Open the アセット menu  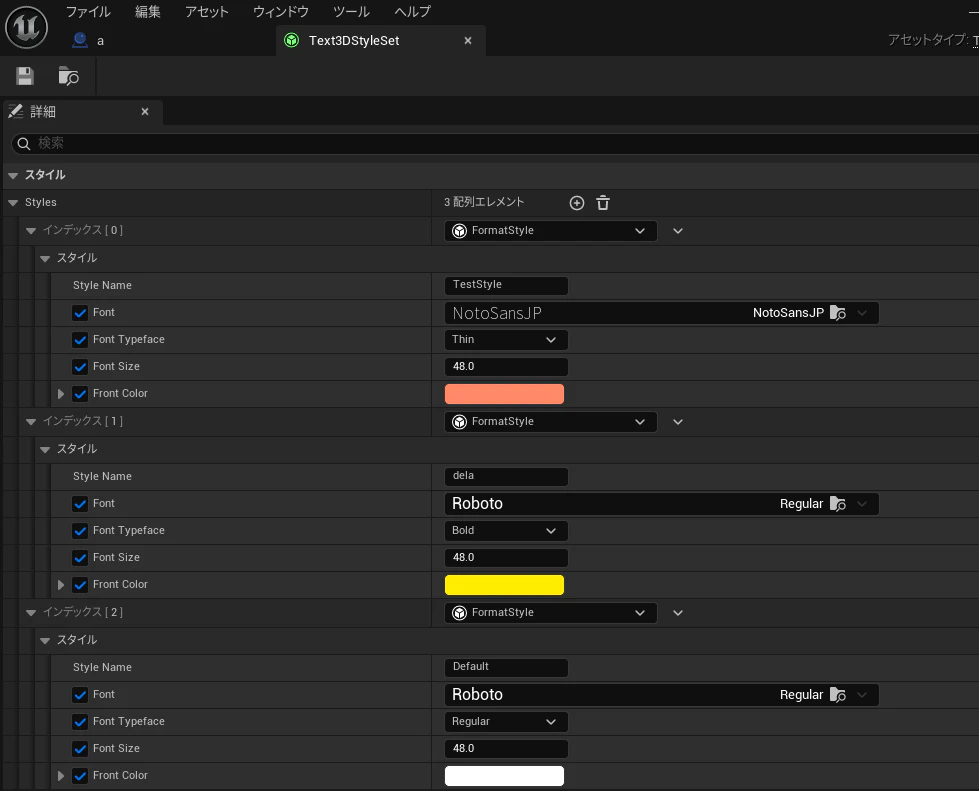pos(207,12)
